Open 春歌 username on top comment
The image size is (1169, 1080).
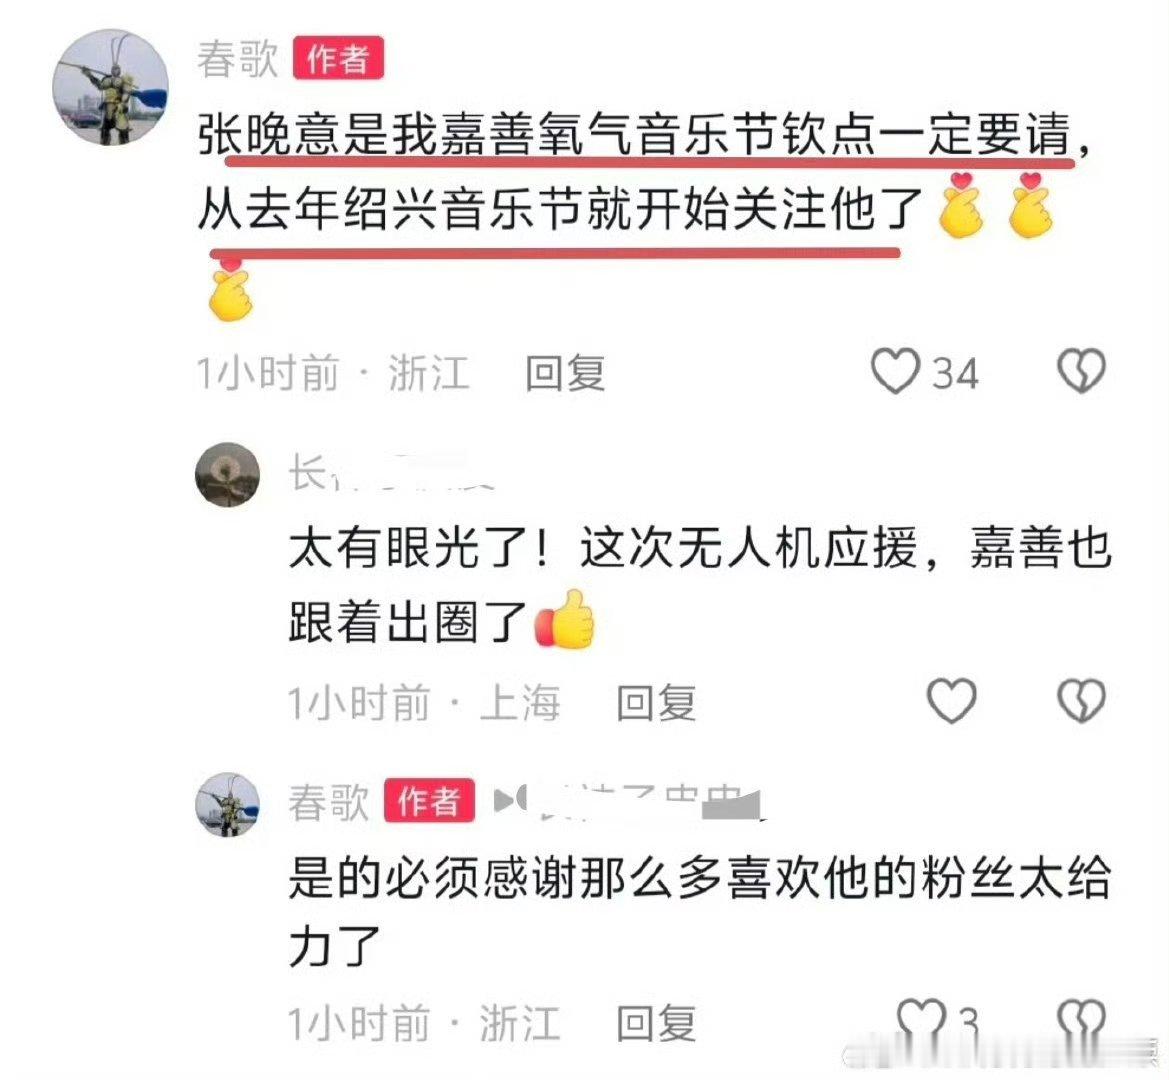(x=238, y=58)
